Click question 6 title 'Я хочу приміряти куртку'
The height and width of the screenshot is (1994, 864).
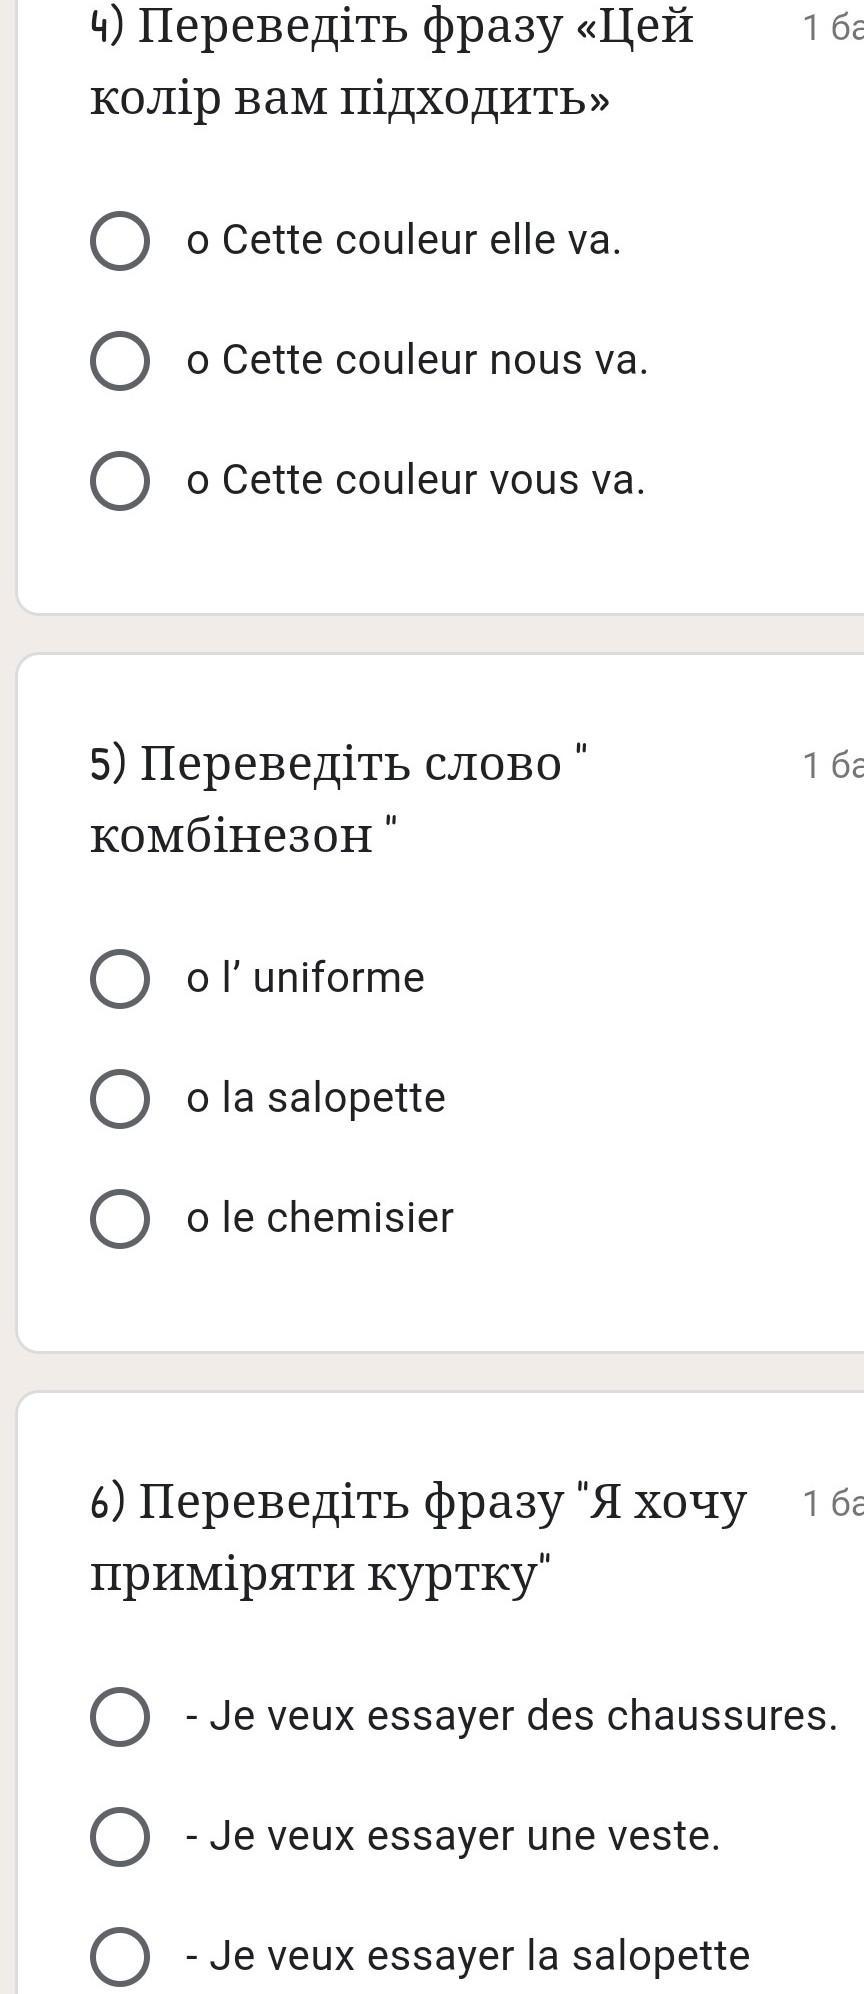click(x=418, y=1537)
